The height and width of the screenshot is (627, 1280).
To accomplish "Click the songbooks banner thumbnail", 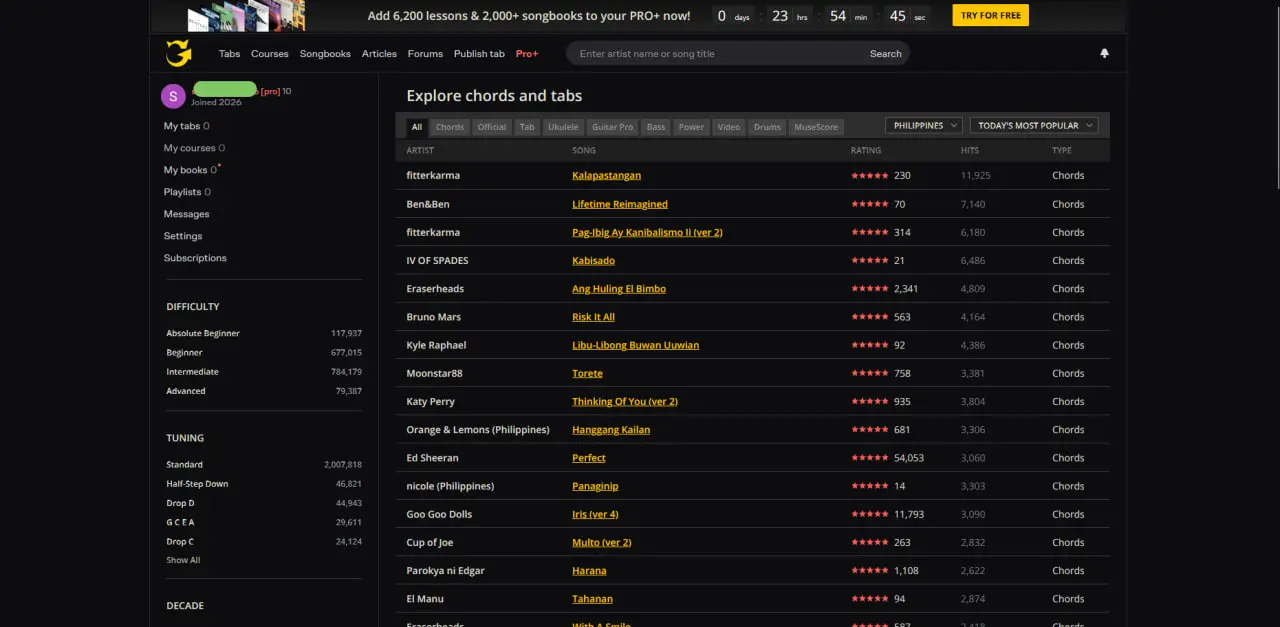I will pos(246,15).
